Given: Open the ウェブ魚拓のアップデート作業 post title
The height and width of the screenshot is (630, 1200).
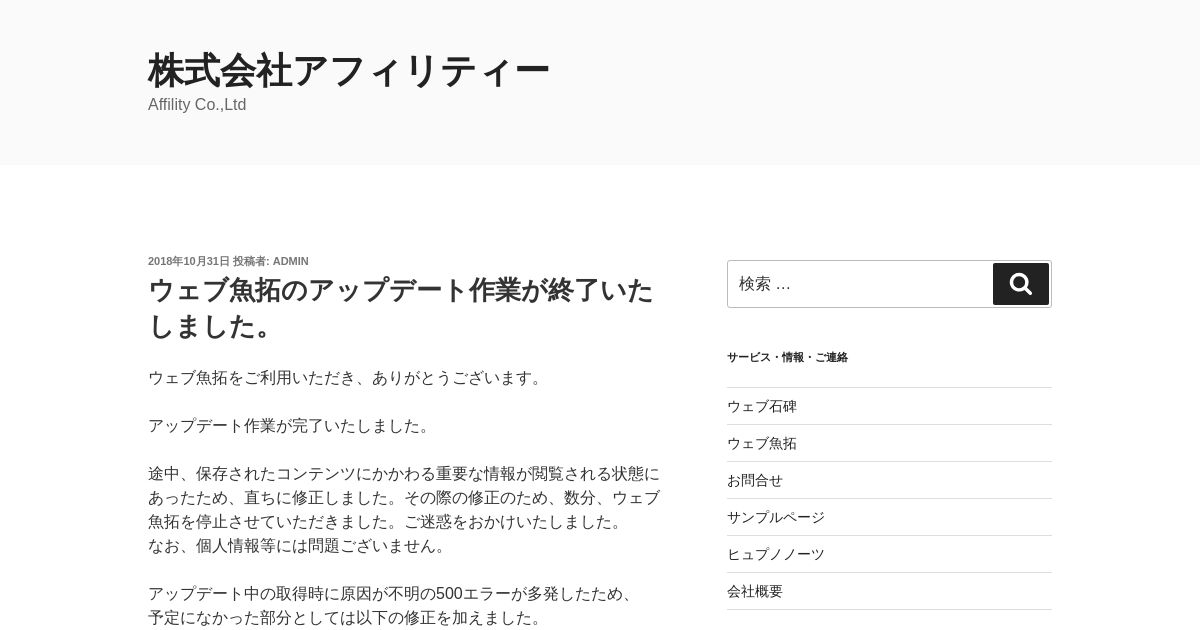Looking at the screenshot, I should pyautogui.click(x=401, y=308).
